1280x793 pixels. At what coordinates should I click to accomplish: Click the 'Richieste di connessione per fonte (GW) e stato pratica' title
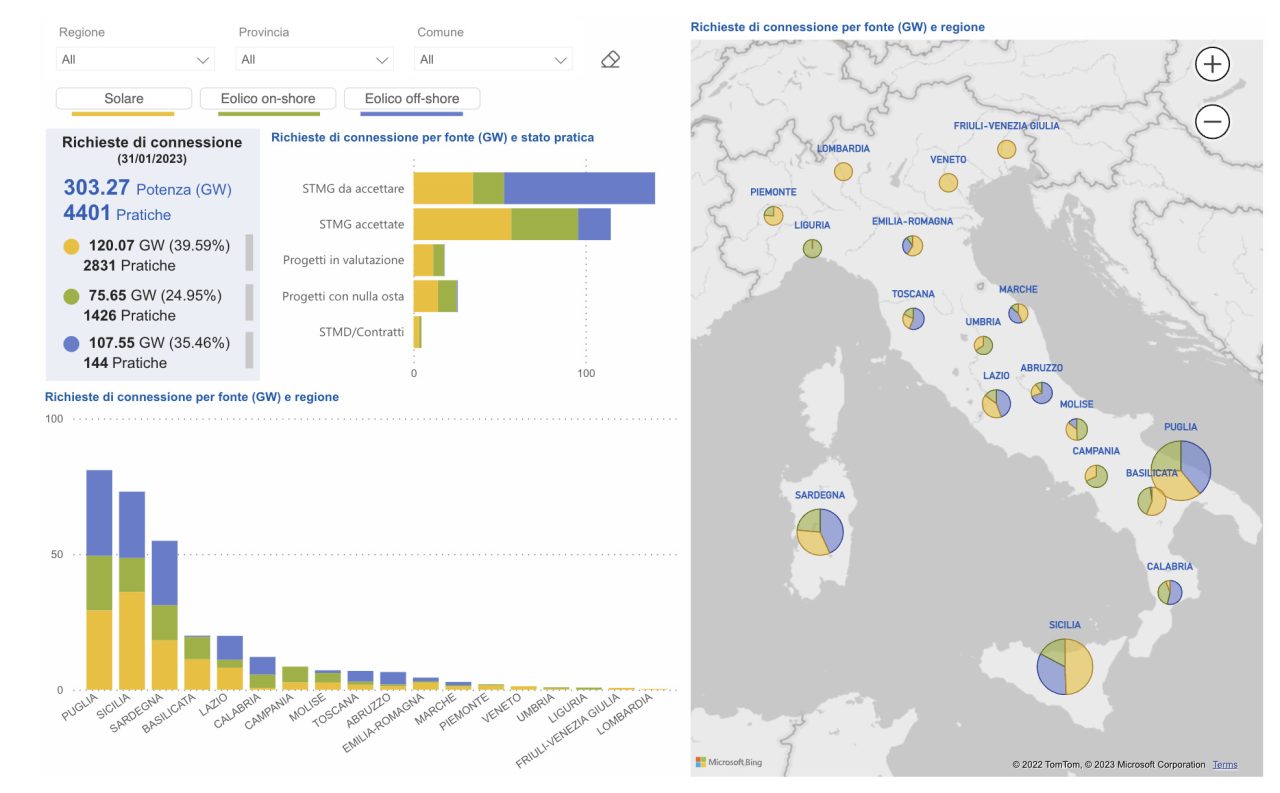[x=432, y=137]
